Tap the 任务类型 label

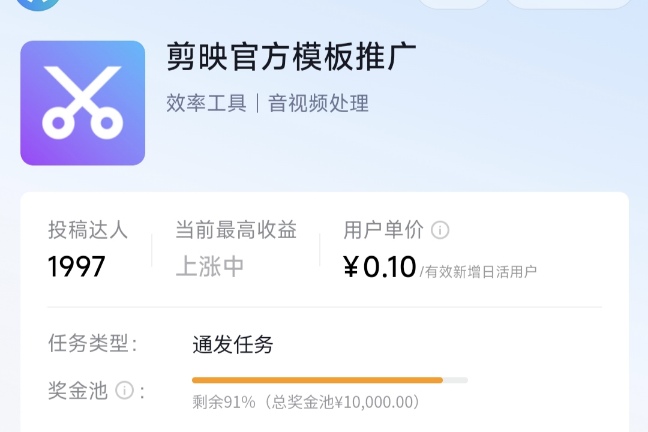pyautogui.click(x=93, y=344)
